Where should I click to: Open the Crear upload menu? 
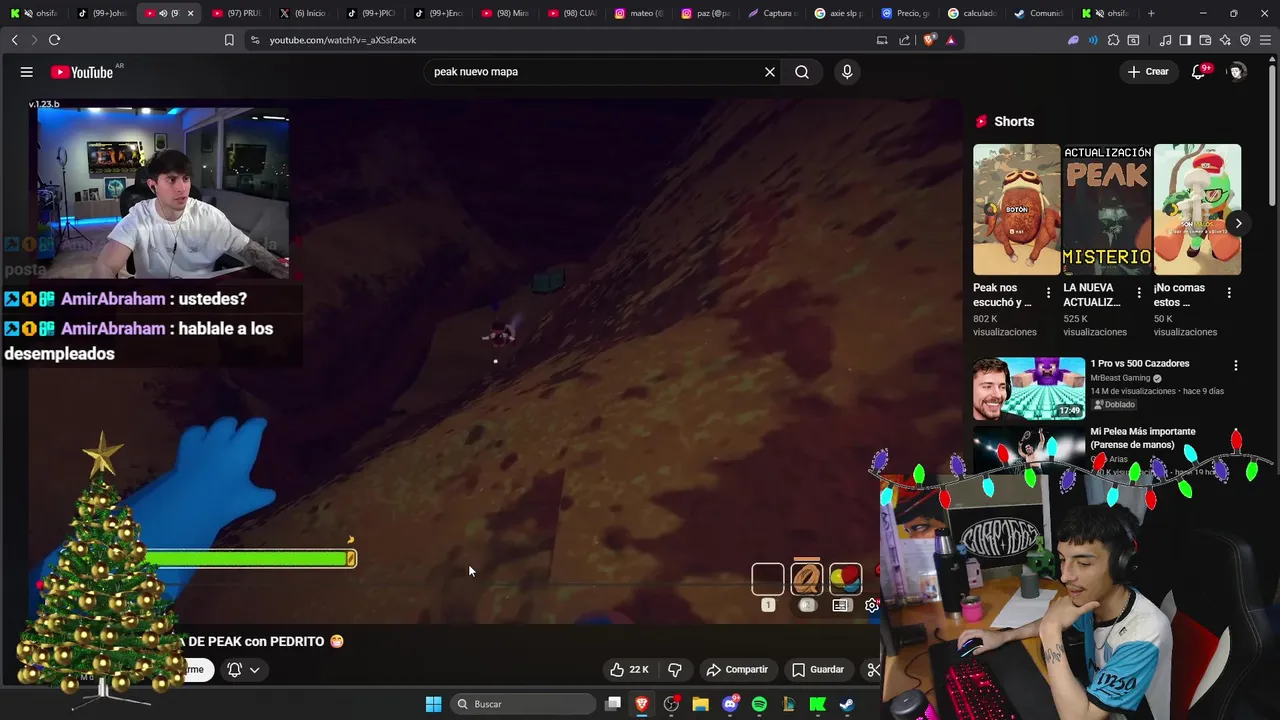click(1148, 72)
